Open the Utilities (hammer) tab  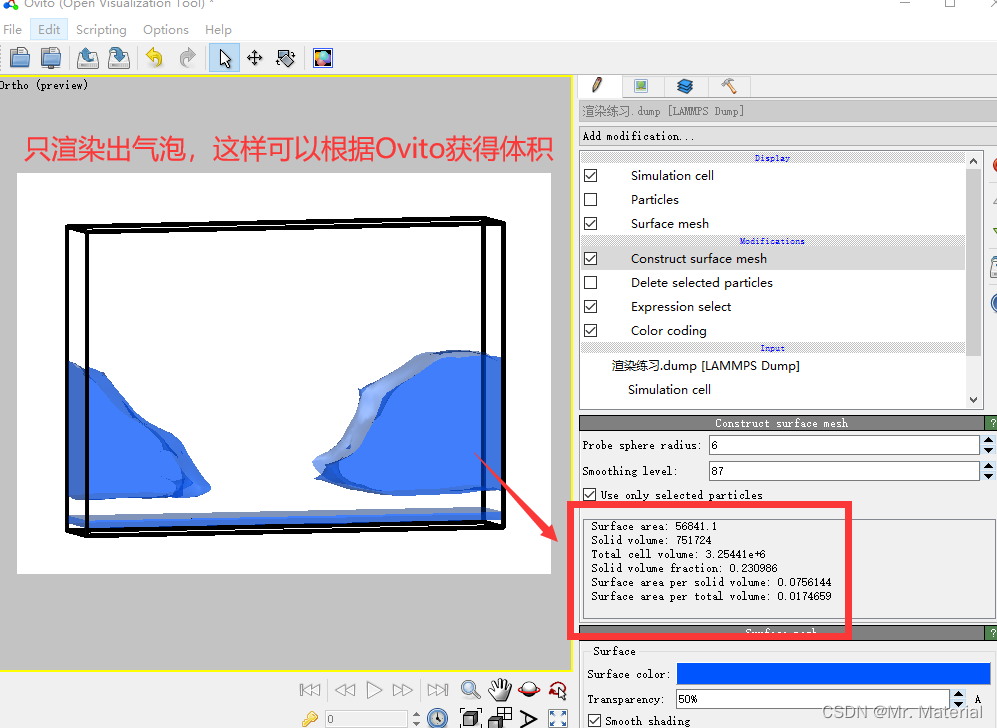tap(729, 85)
